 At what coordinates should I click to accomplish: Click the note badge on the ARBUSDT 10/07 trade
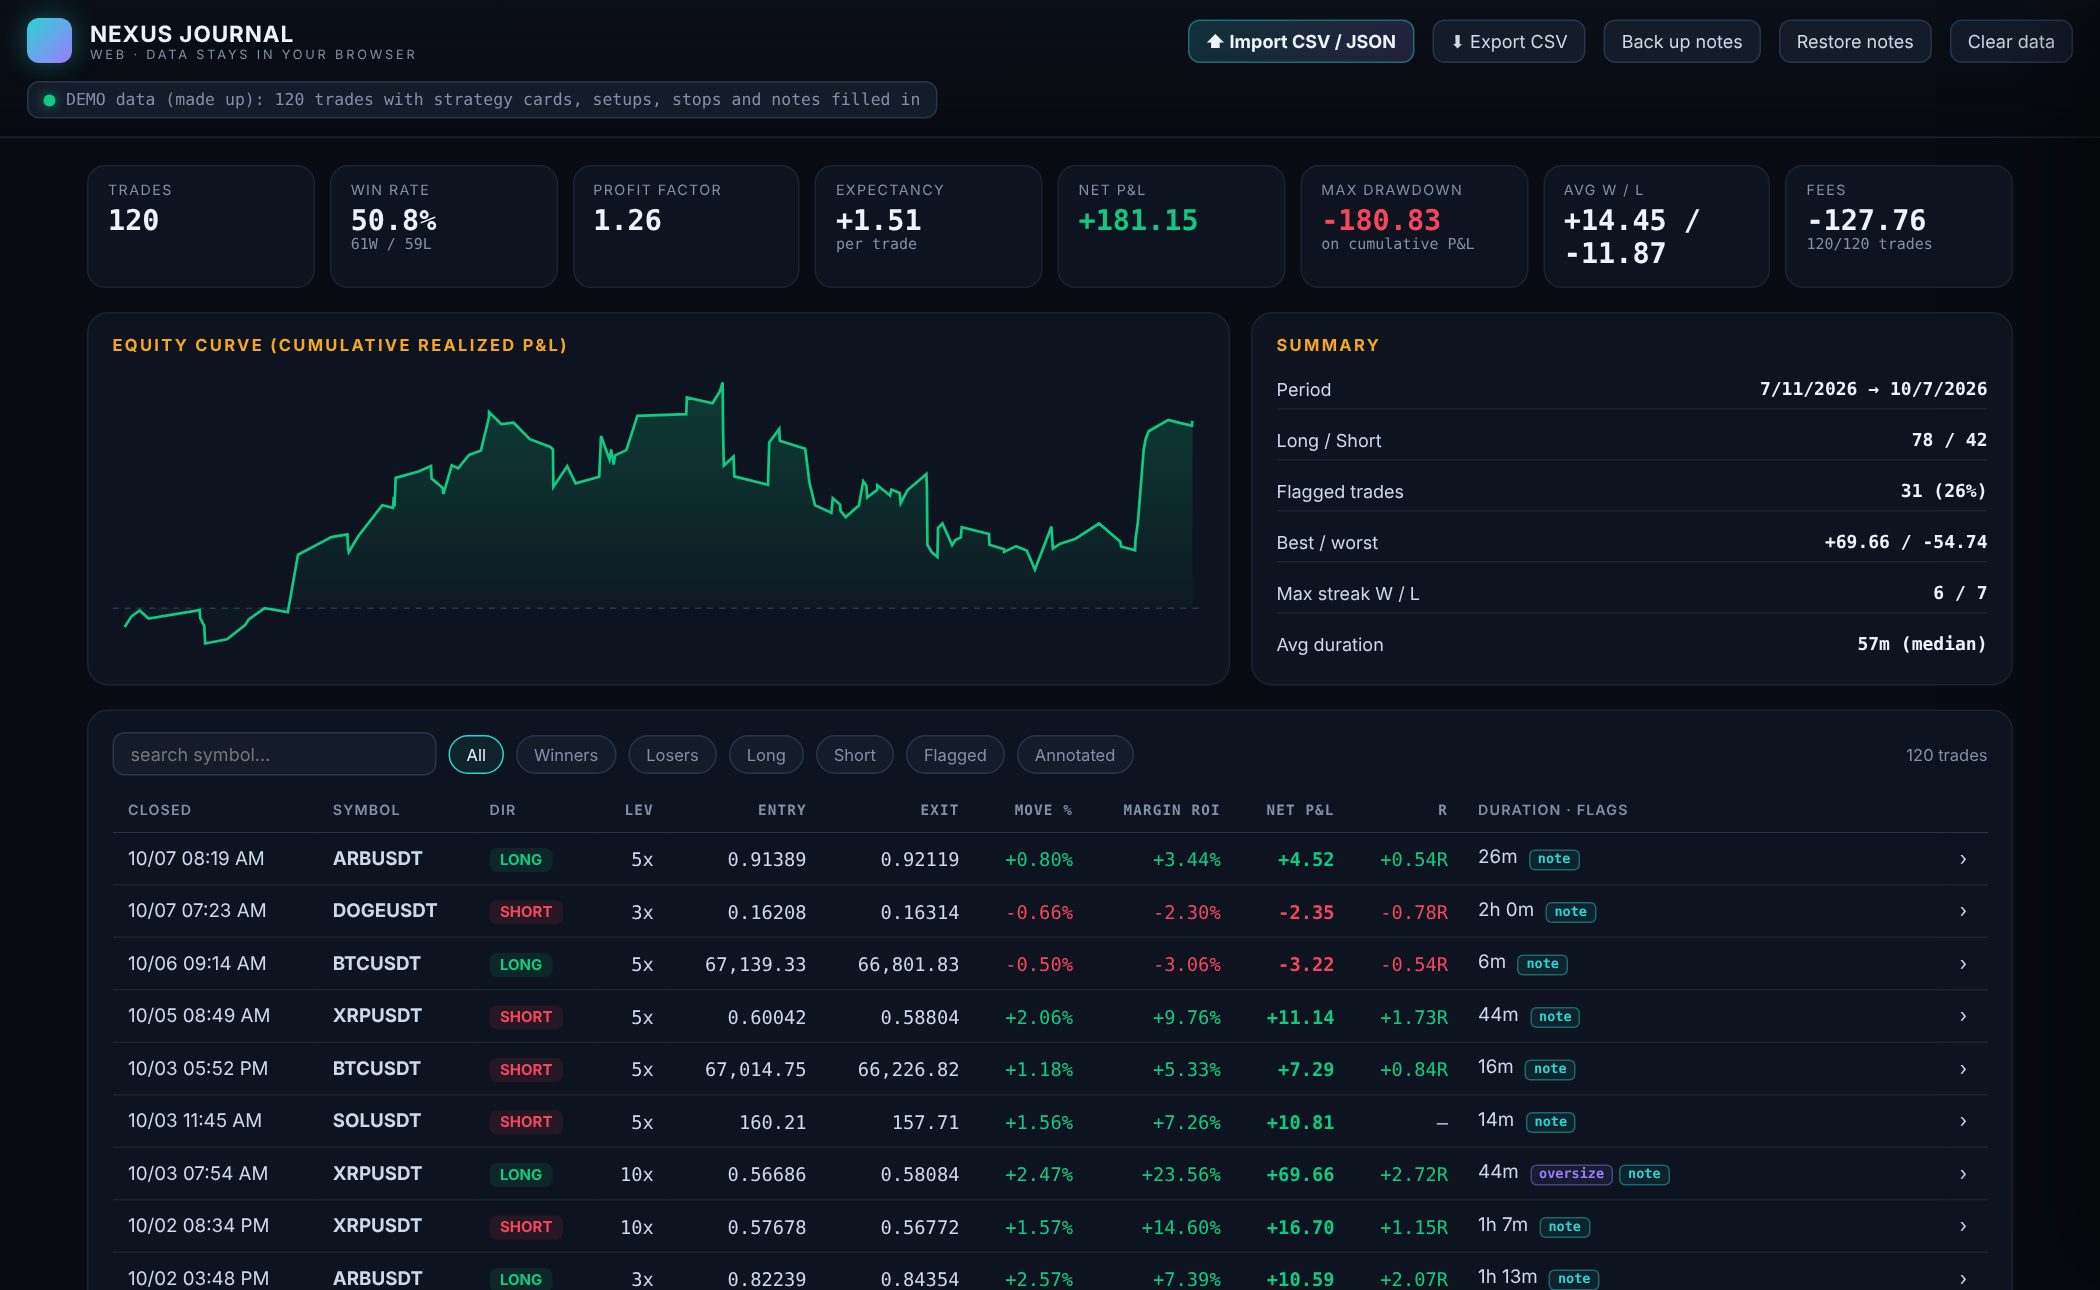pyautogui.click(x=1554, y=859)
